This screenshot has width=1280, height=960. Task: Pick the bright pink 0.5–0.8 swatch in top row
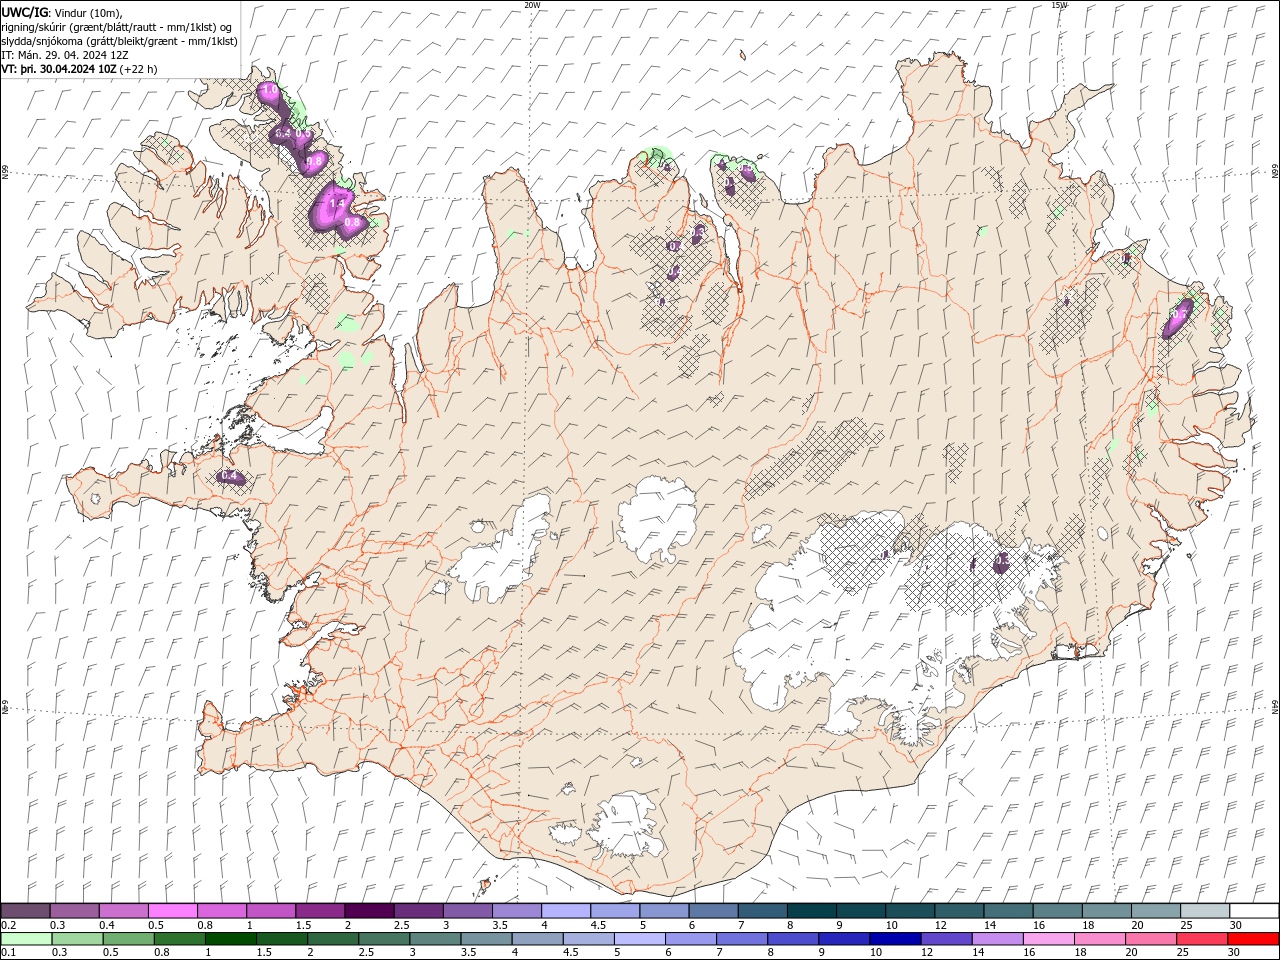click(x=173, y=911)
